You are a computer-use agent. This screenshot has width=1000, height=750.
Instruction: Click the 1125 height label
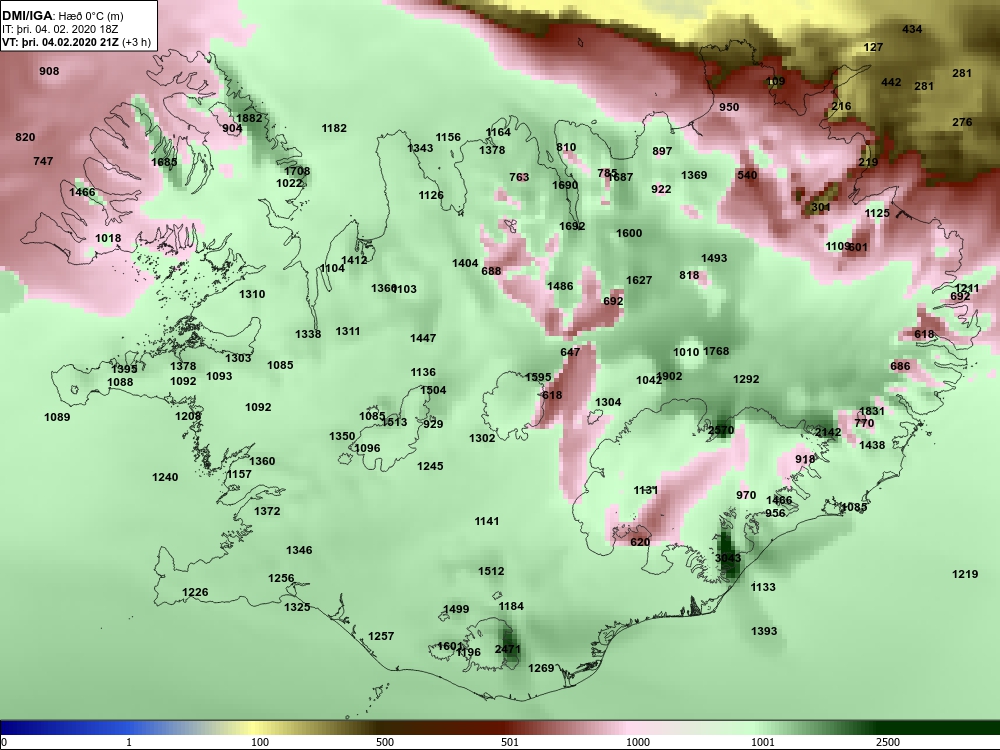click(x=877, y=213)
